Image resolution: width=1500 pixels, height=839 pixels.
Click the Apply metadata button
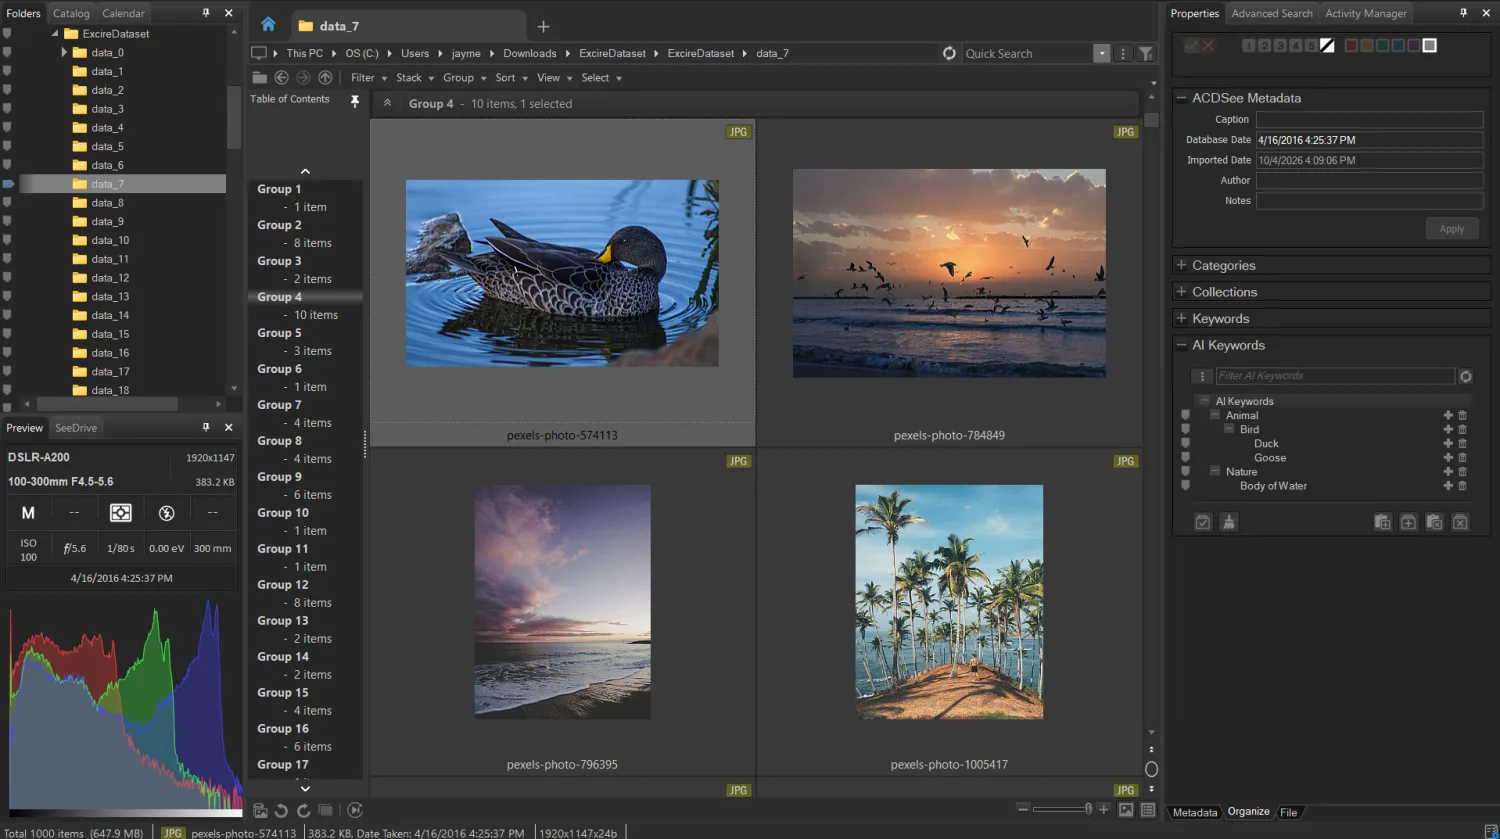tap(1452, 229)
